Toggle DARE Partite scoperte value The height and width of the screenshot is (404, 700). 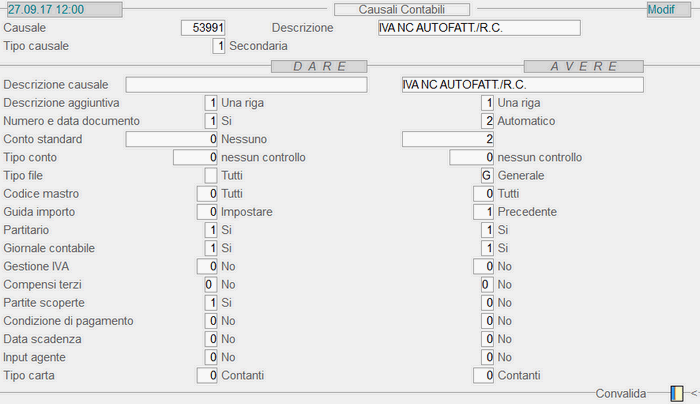(210, 302)
